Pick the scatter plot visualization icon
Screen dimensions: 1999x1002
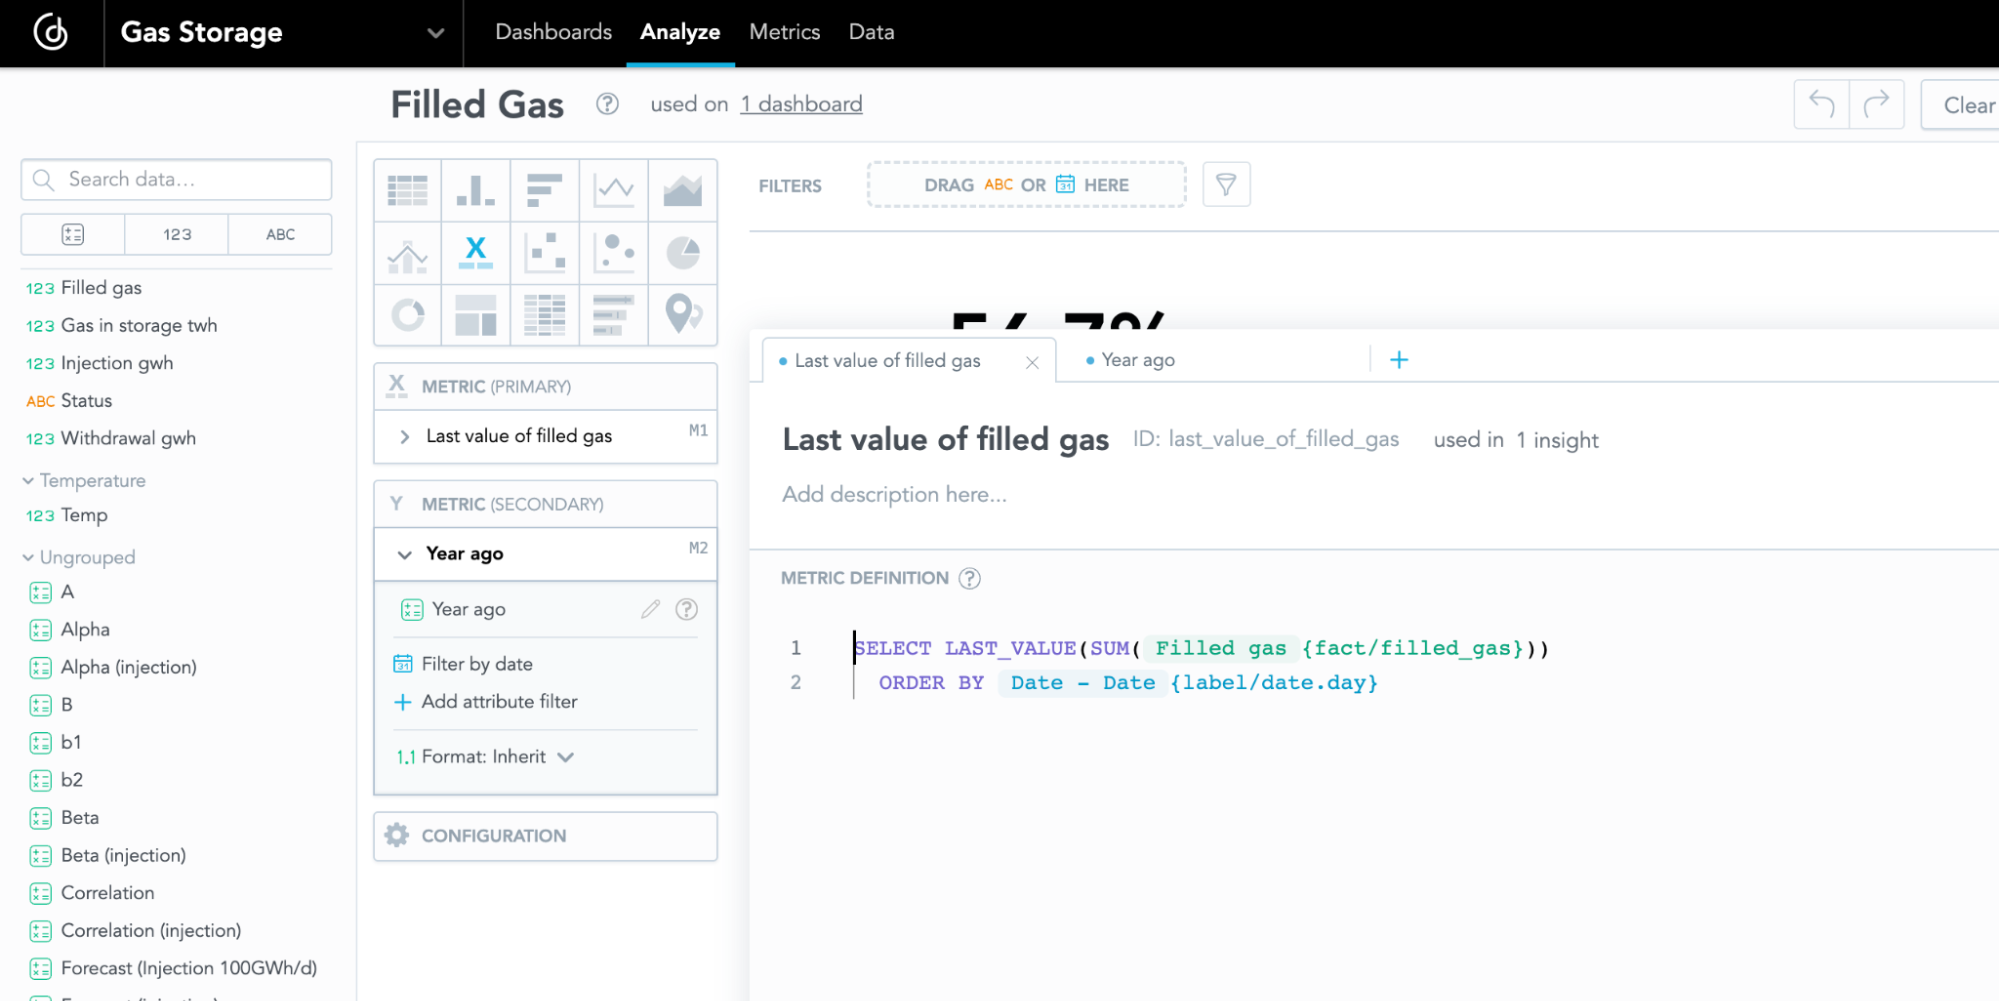tap(545, 253)
